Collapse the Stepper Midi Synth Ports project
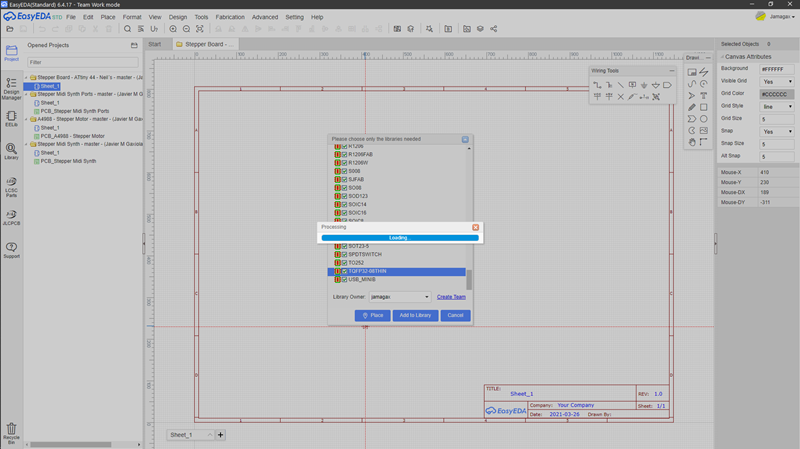Viewport: 800px width, 449px height. point(27,94)
